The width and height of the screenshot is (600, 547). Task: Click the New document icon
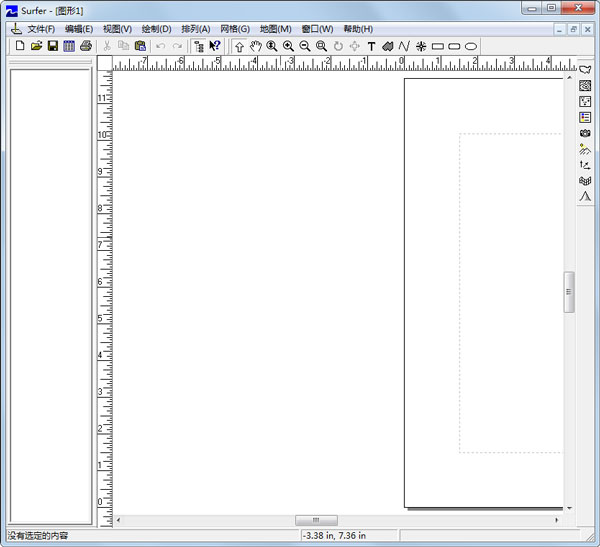(x=19, y=46)
